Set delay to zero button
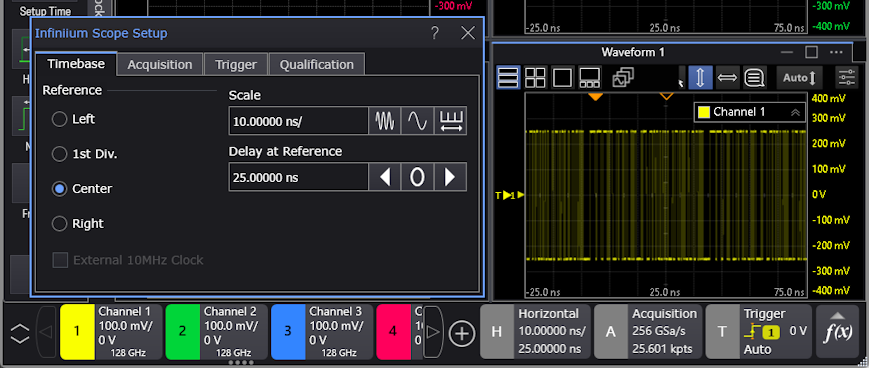 pyautogui.click(x=417, y=177)
